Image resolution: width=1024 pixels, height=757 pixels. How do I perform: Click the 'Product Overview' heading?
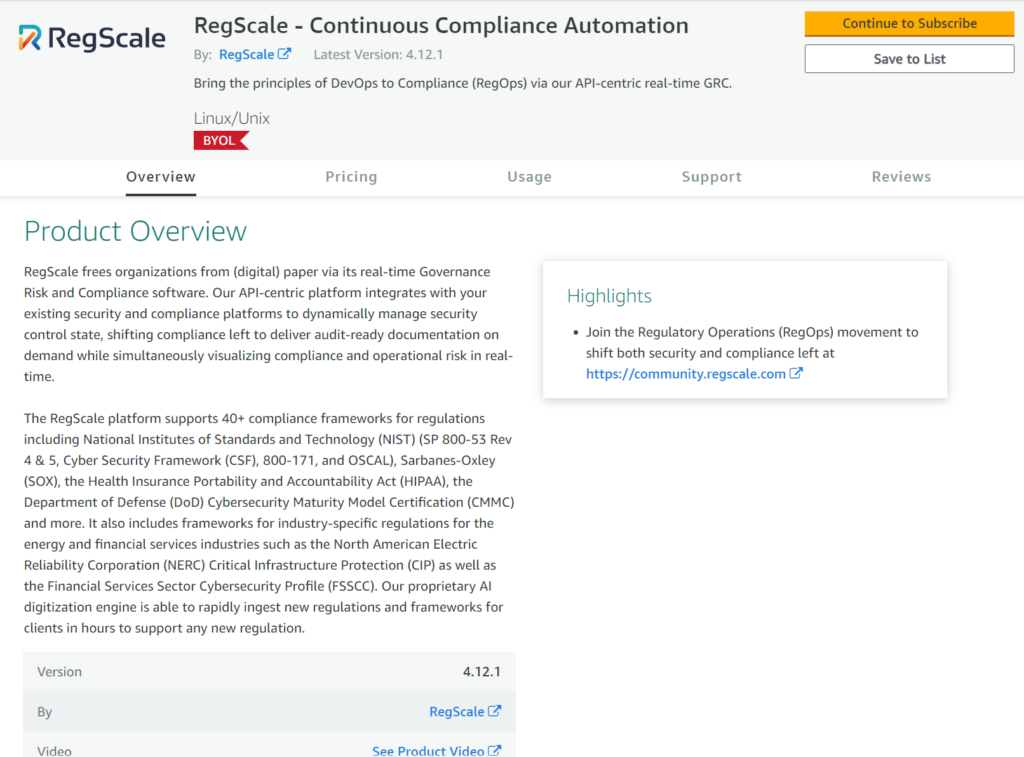(136, 231)
